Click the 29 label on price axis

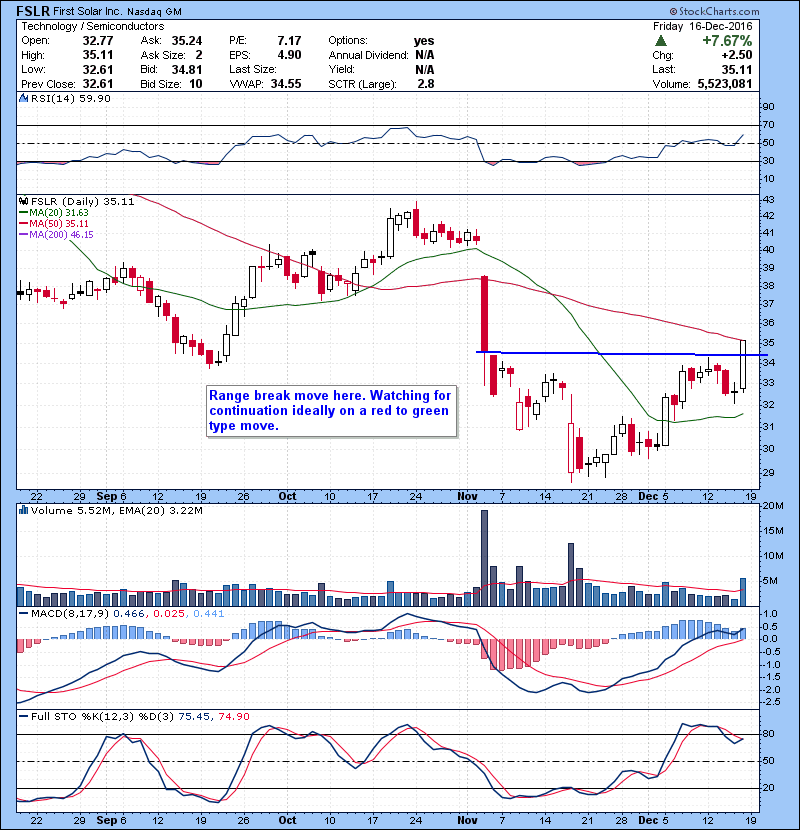pos(768,472)
